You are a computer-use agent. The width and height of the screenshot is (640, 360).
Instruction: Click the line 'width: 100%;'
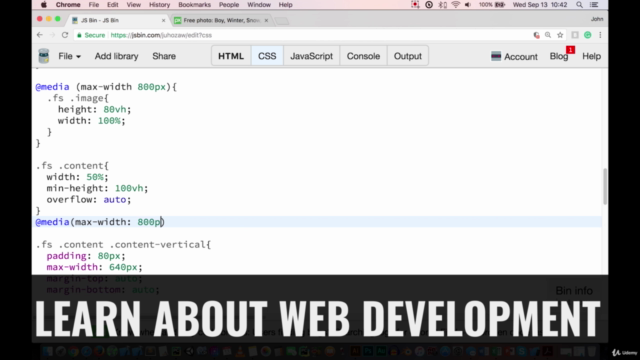point(91,121)
